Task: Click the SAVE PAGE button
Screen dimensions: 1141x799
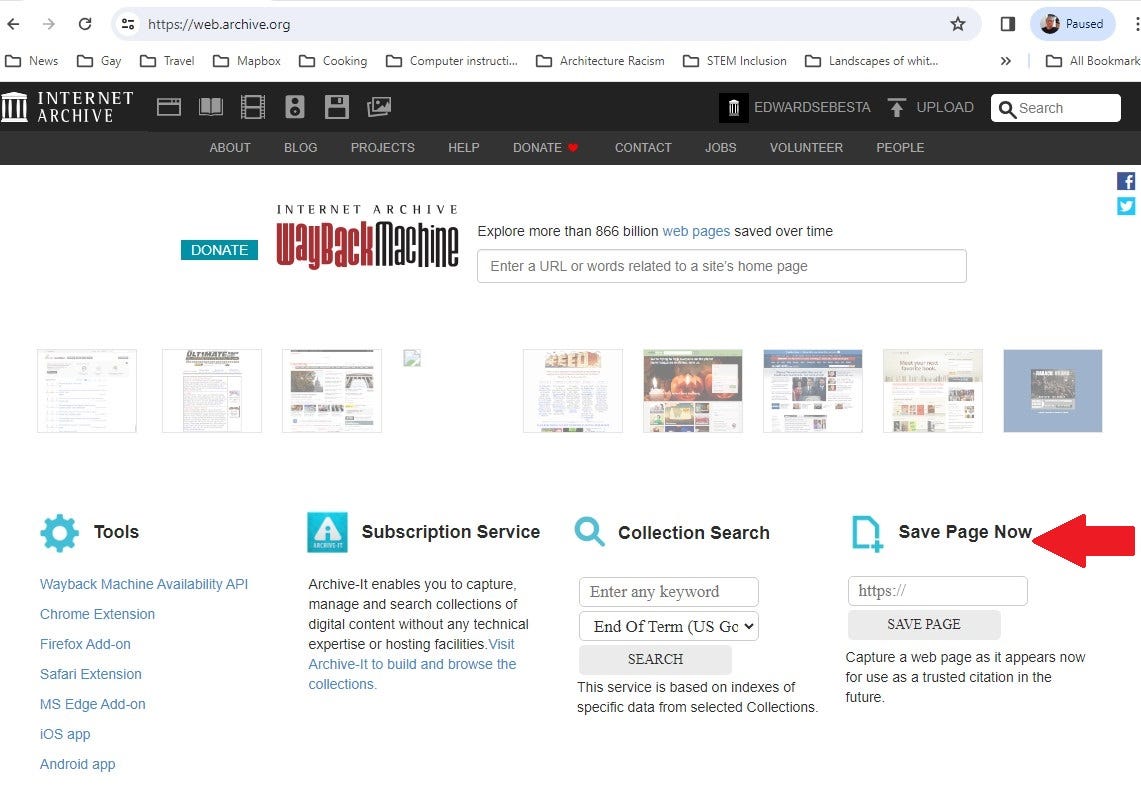Action: [x=924, y=624]
